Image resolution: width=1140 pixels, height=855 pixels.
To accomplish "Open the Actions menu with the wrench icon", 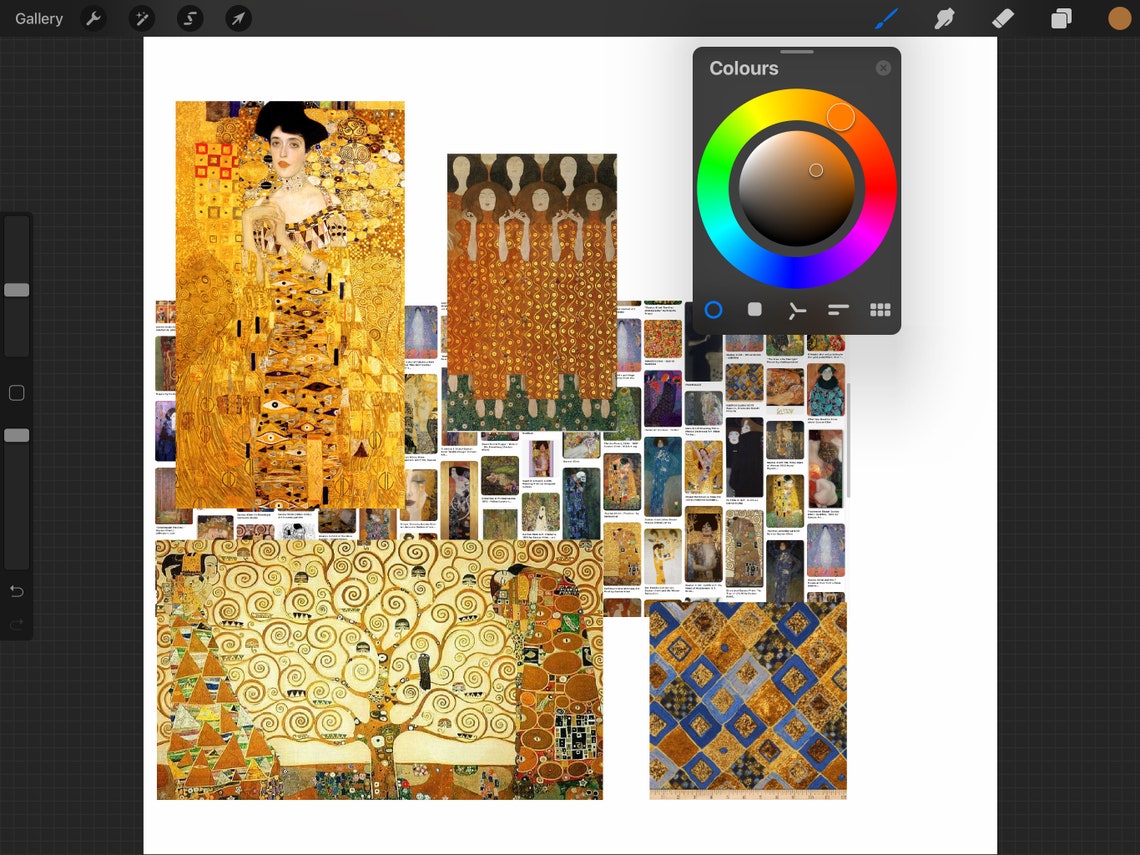I will pyautogui.click(x=93, y=18).
